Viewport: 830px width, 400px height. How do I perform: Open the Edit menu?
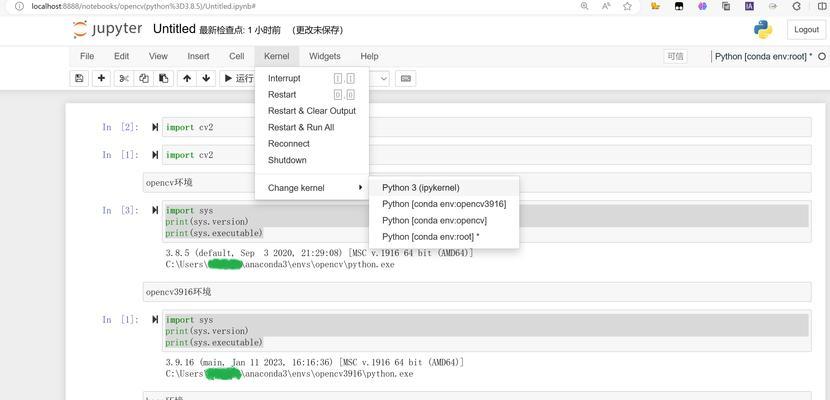tap(121, 56)
